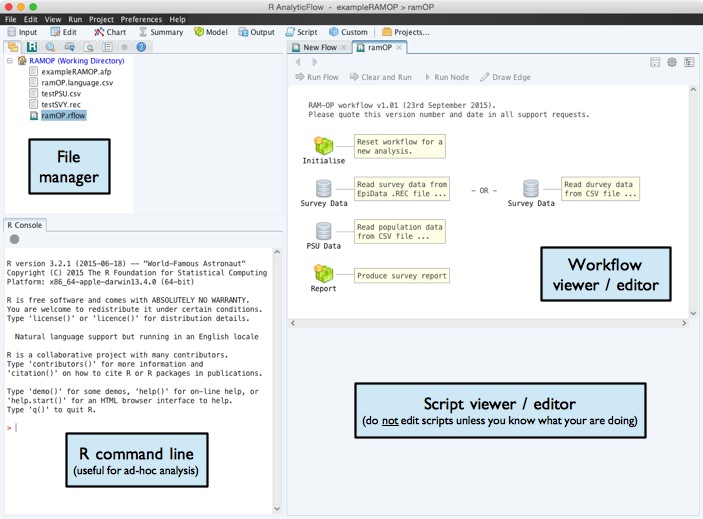
Task: Click the 'Read population data from CSV file' note
Action: [x=400, y=232]
